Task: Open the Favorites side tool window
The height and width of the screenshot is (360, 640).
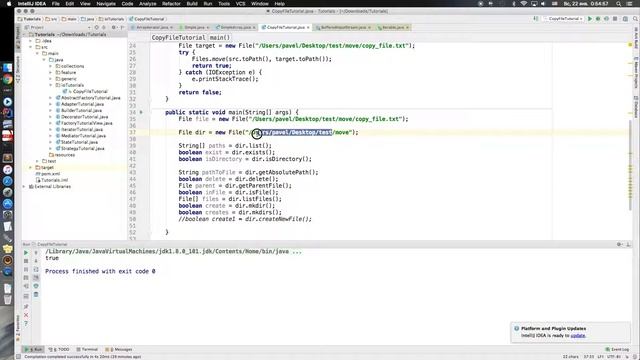Action: (x=18, y=328)
